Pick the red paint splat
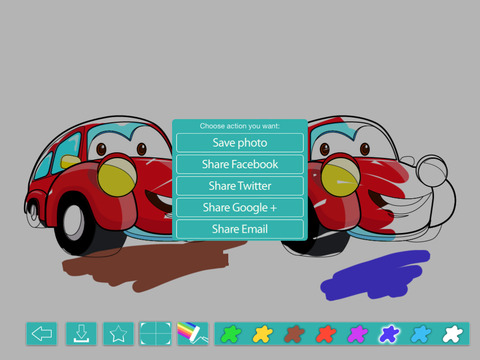480x360 pixels. click(x=326, y=334)
